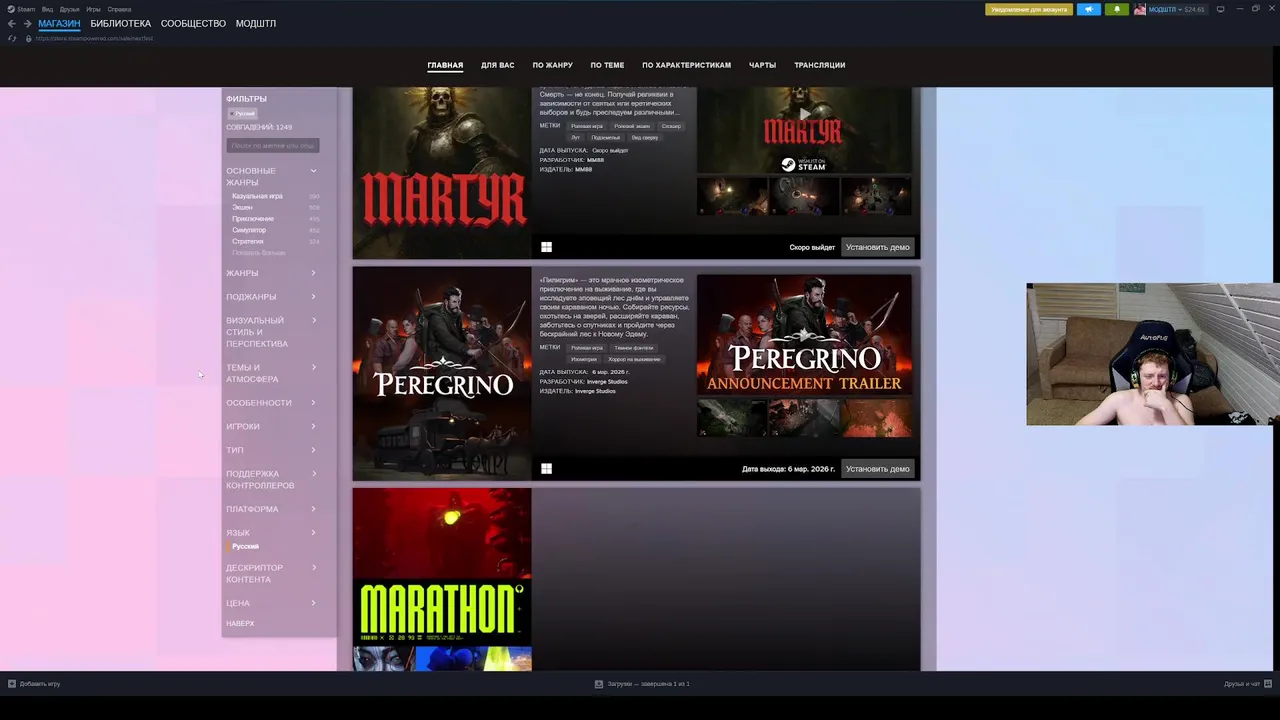The width and height of the screenshot is (1280, 720).
Task: Click the Windows icon on the Peregrino card
Action: [x=546, y=468]
